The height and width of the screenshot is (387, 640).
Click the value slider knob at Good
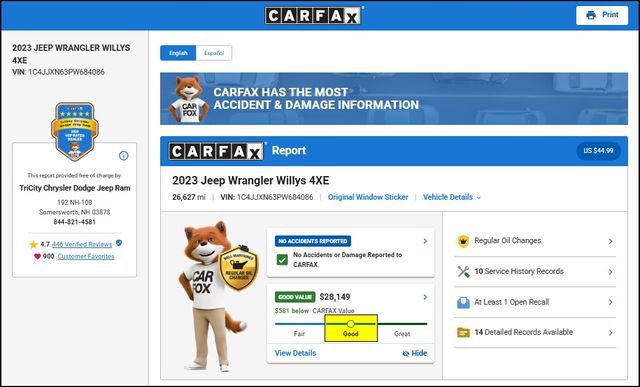point(350,324)
